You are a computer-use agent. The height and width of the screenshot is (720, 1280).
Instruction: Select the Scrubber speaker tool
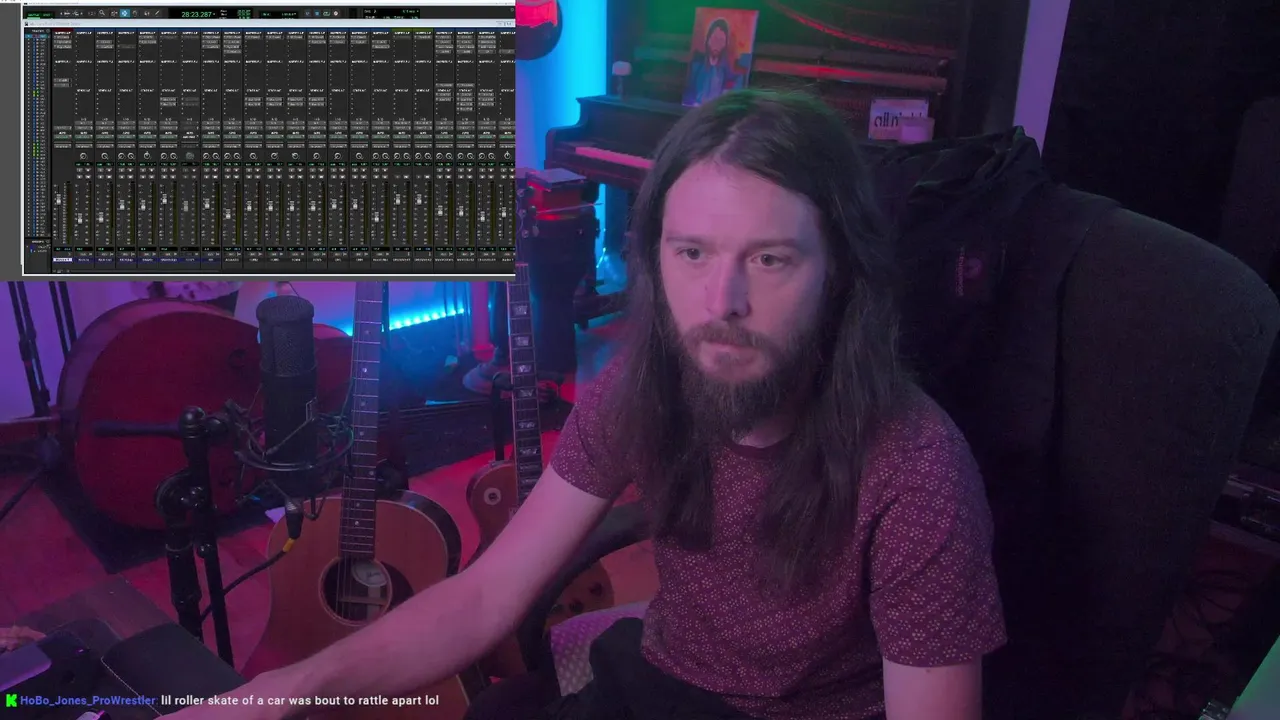point(147,13)
